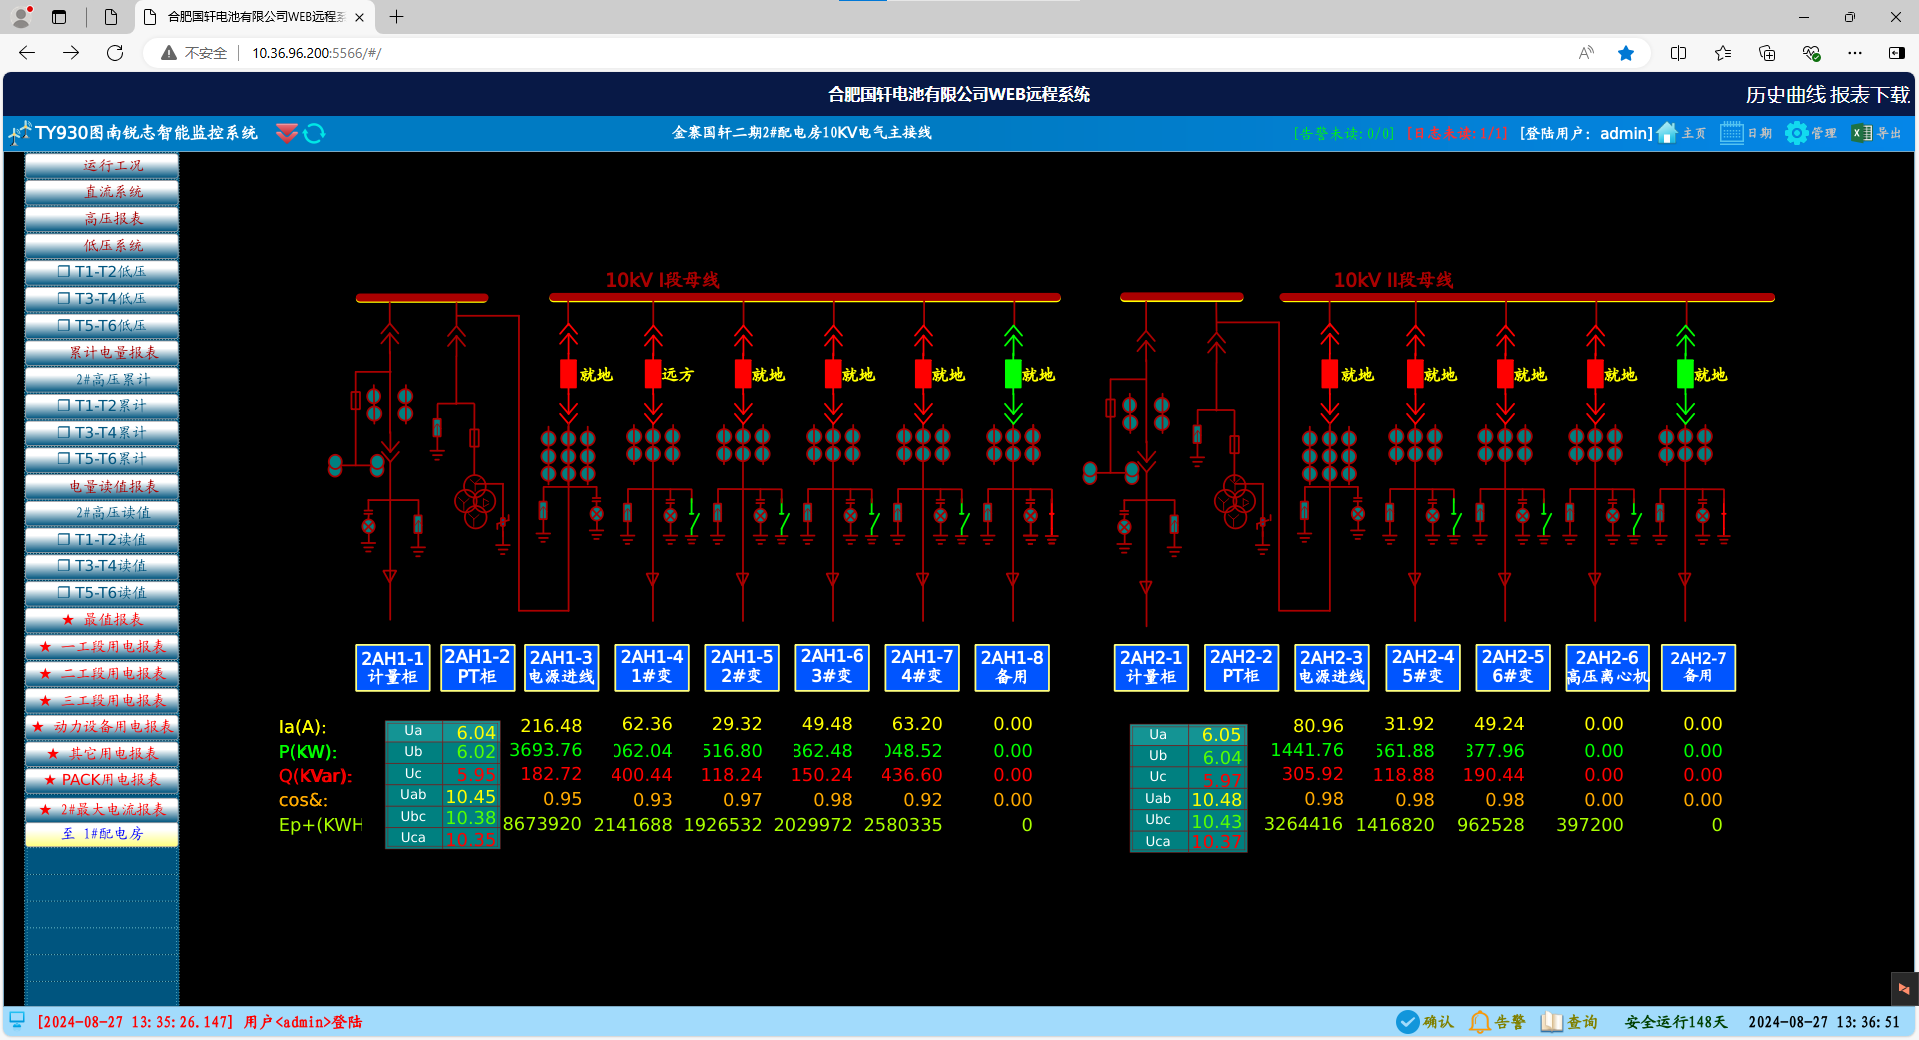The height and width of the screenshot is (1040, 1919).
Task: Click the 历史曲线 link in header
Action: [1786, 95]
